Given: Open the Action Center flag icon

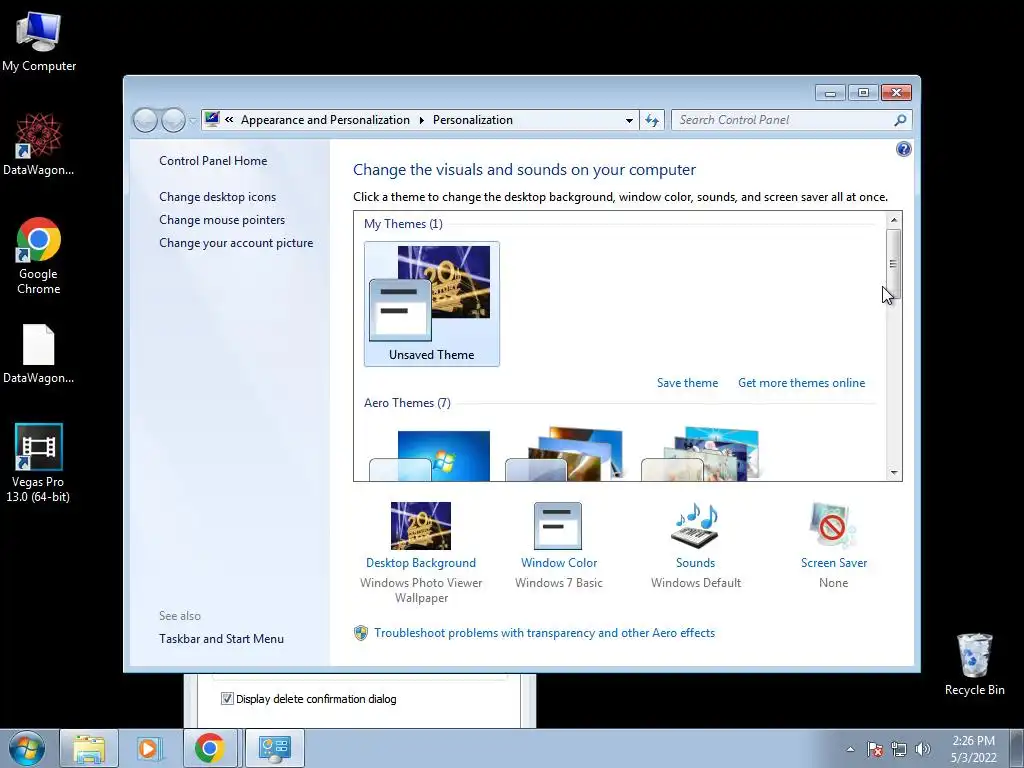Looking at the screenshot, I should (x=874, y=749).
